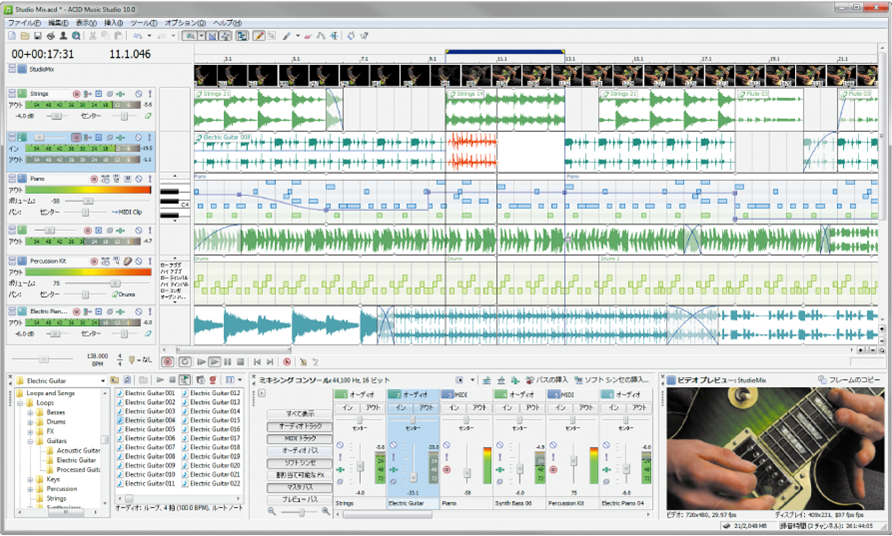This screenshot has height=536, width=892.
Task: Mute the Strings channel in the mixing console
Action: [341, 446]
